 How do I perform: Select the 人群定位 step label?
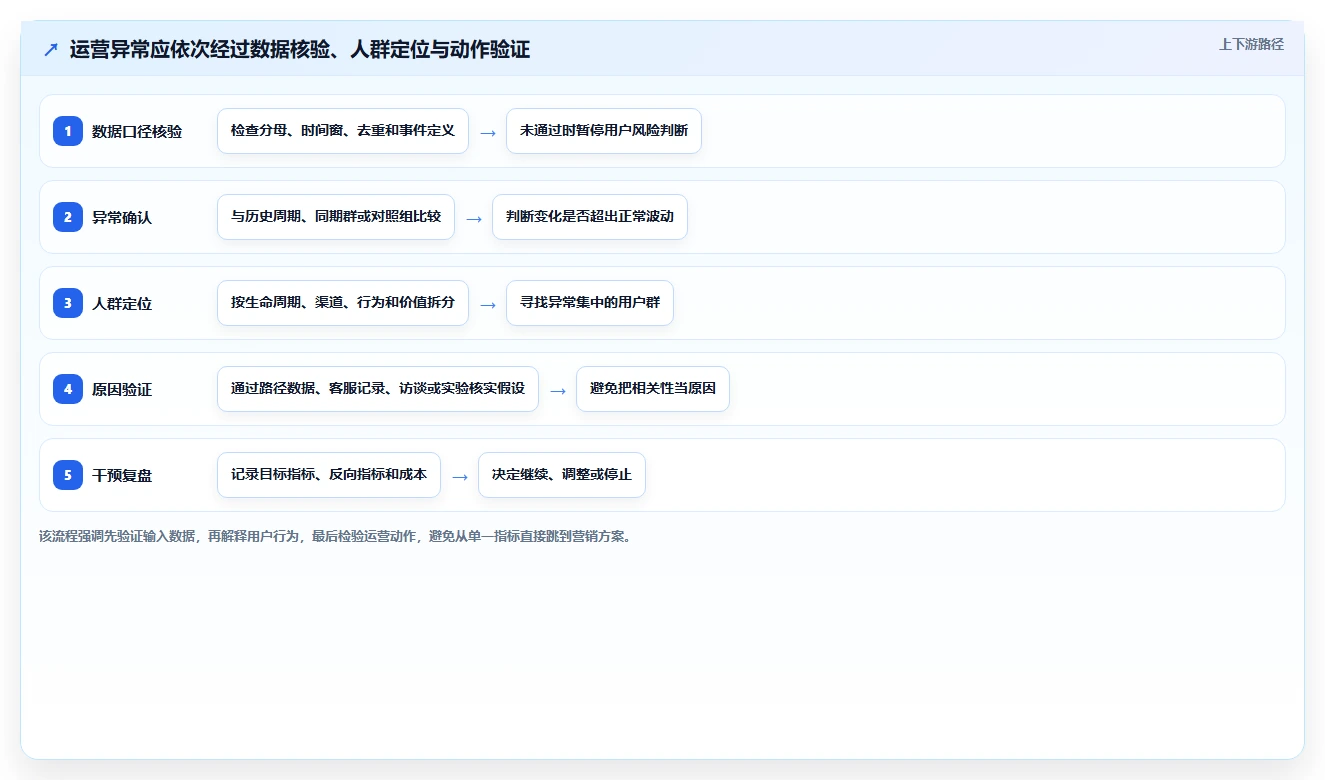(x=122, y=303)
